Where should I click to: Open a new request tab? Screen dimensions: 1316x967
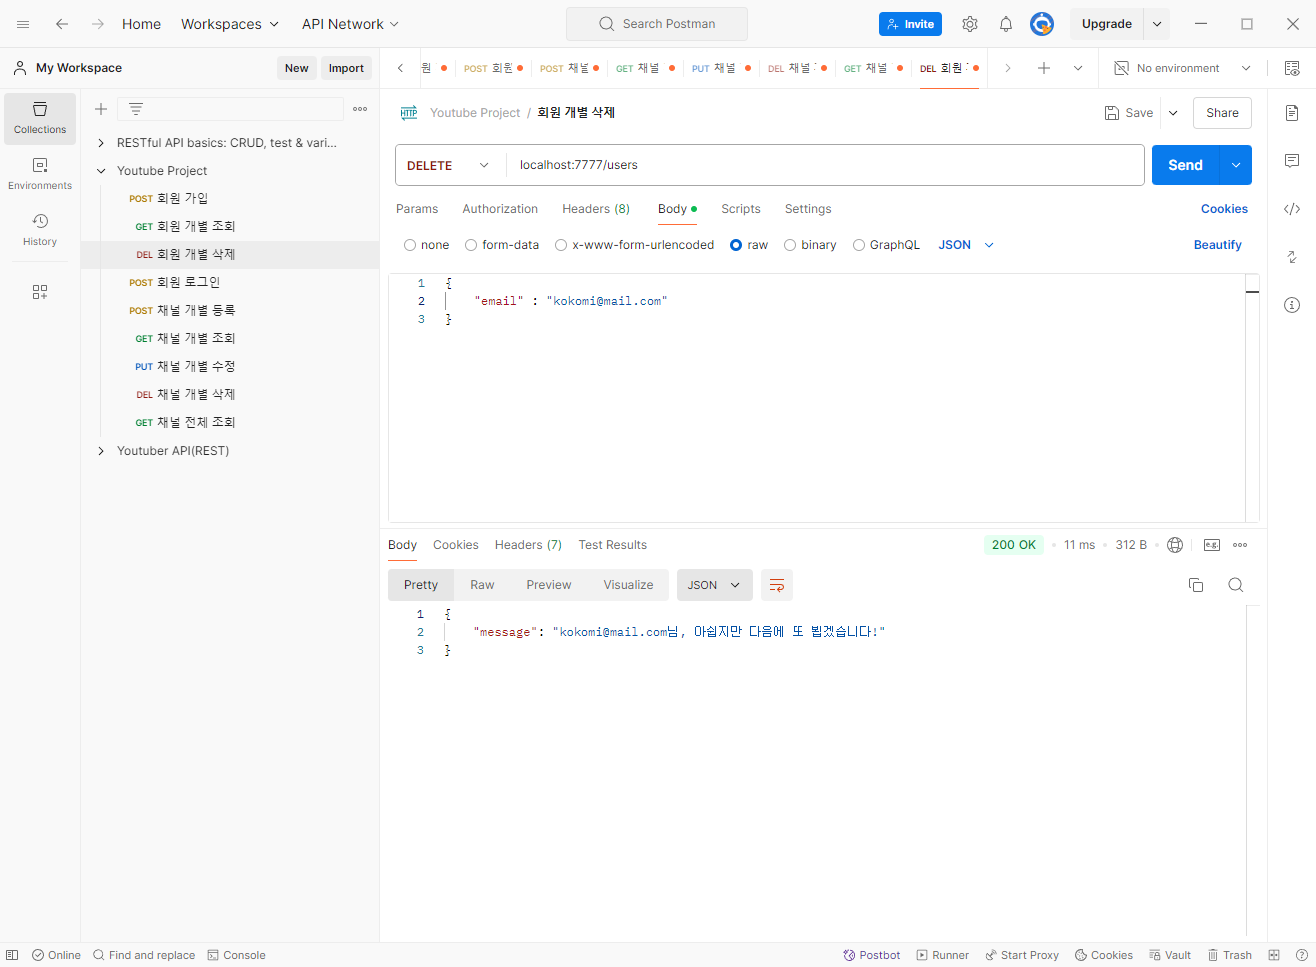(x=1044, y=68)
